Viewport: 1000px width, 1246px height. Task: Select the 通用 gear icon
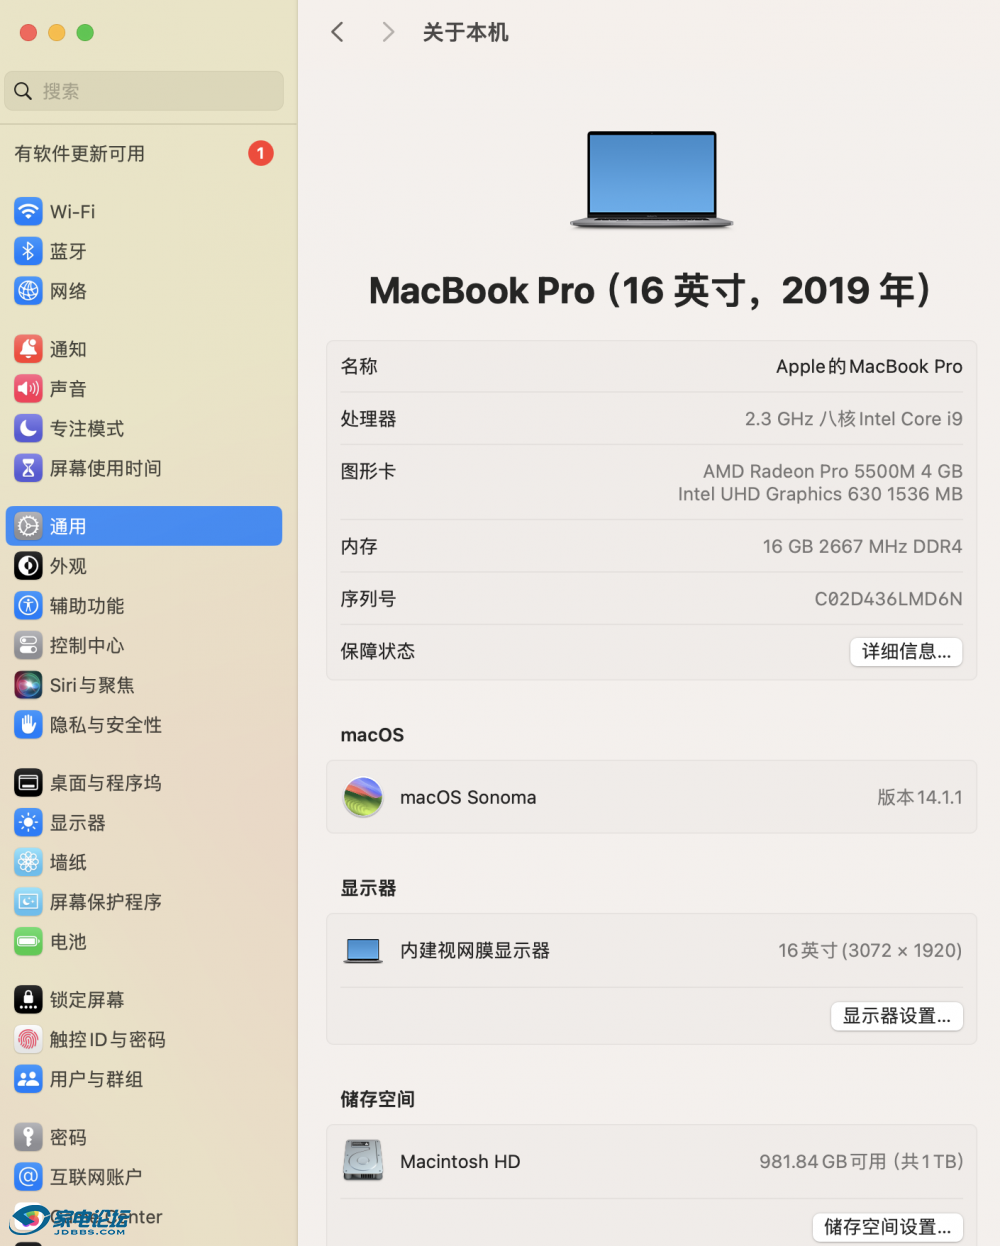coord(28,526)
